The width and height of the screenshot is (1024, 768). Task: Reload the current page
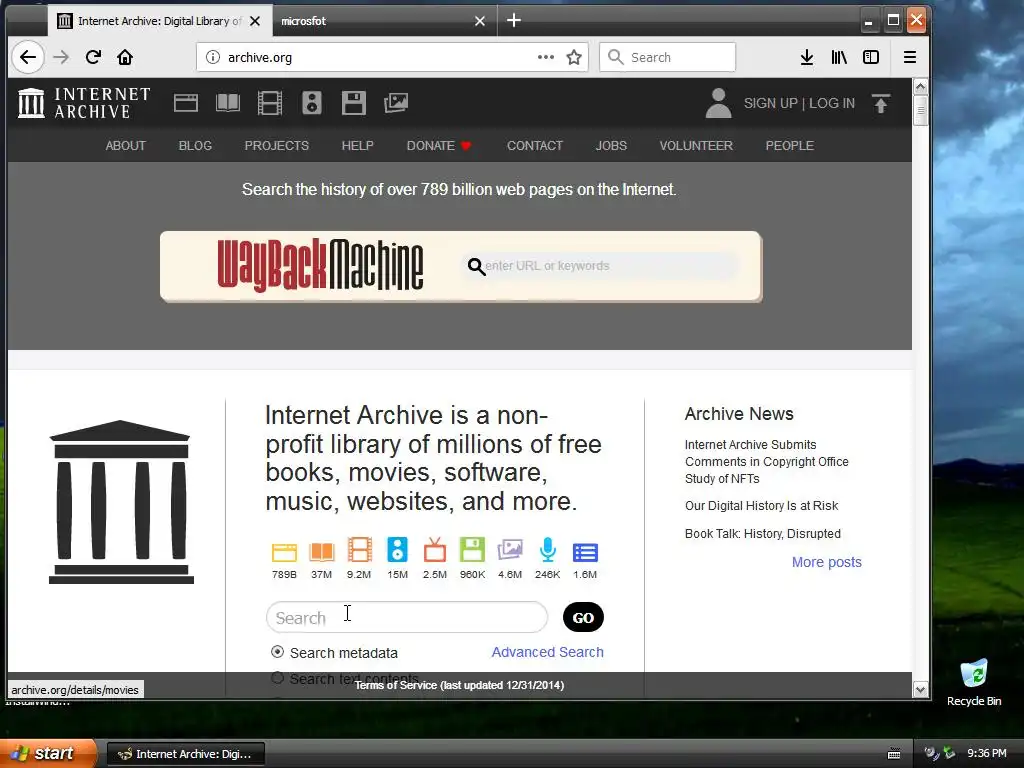93,57
